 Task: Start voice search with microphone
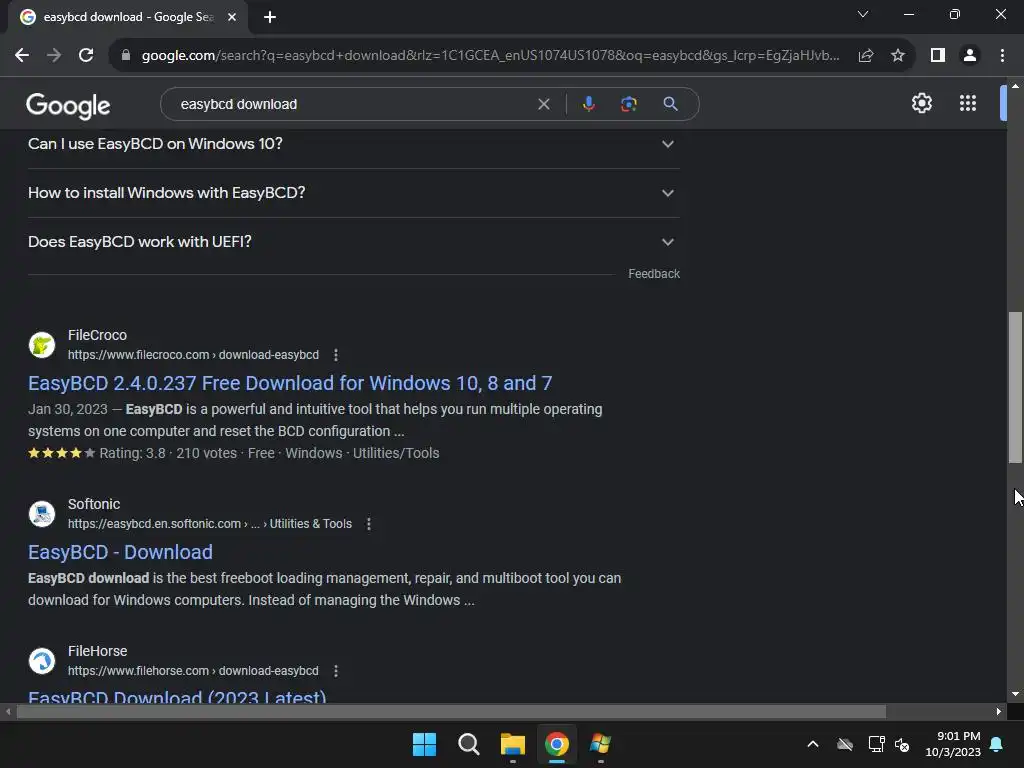coord(588,104)
